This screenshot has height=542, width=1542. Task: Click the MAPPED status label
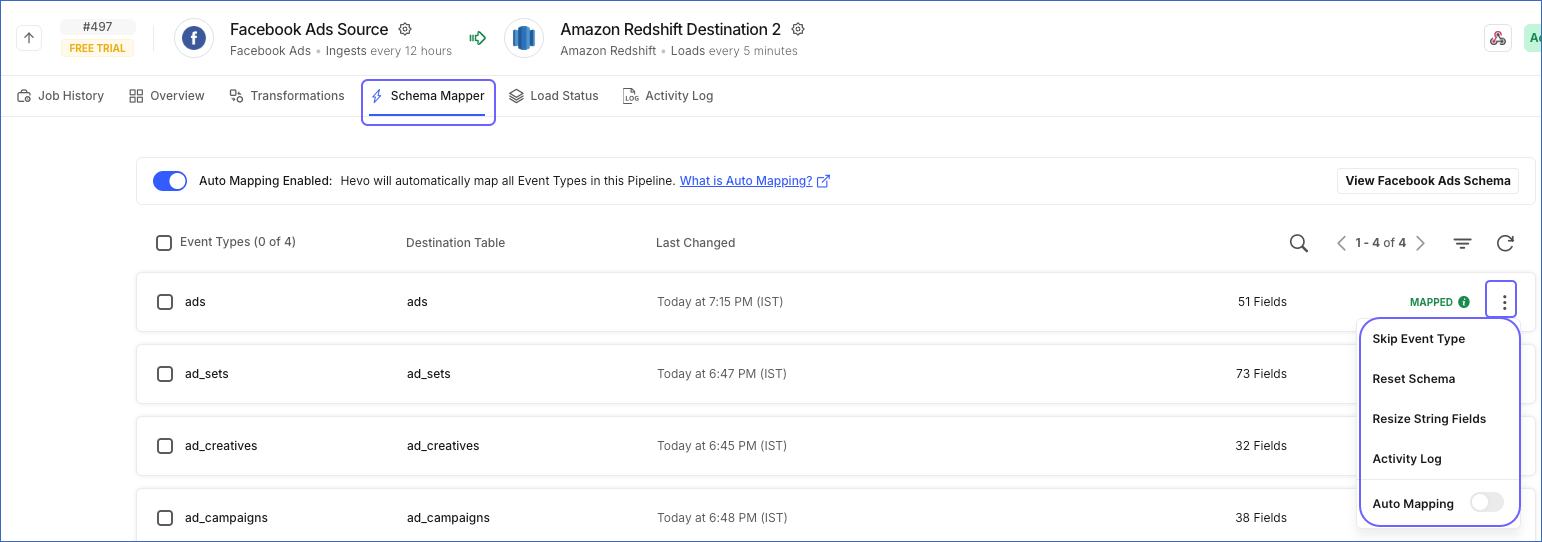(x=1431, y=302)
